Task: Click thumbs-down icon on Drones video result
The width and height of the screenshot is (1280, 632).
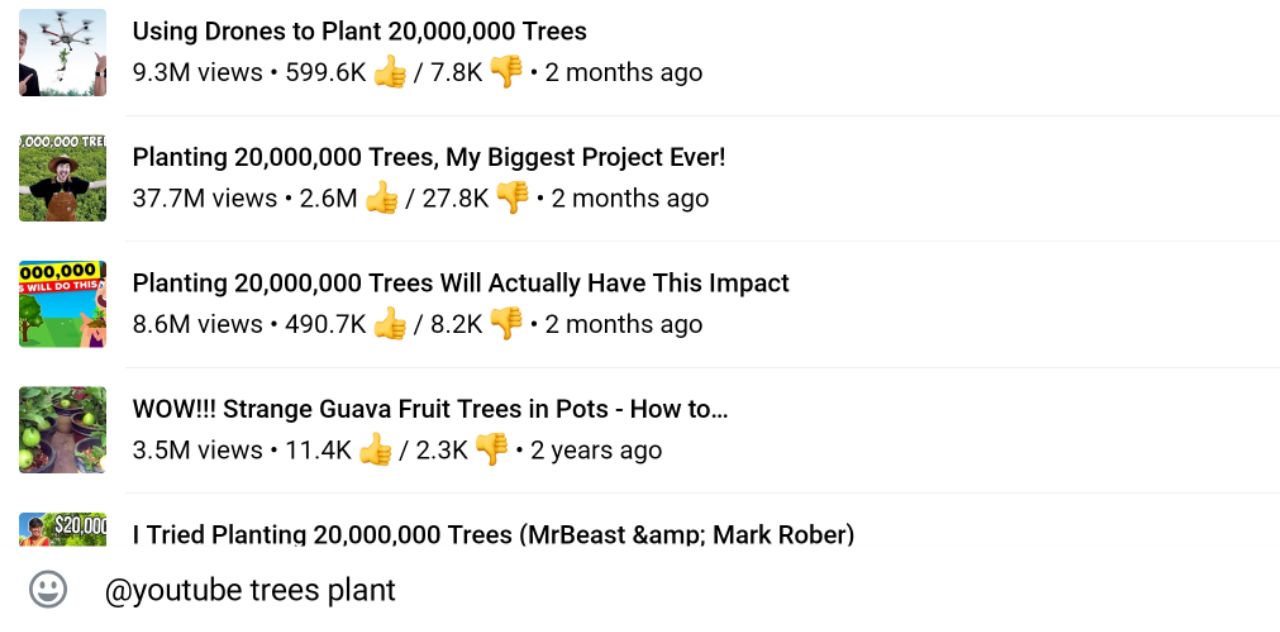Action: coord(507,72)
